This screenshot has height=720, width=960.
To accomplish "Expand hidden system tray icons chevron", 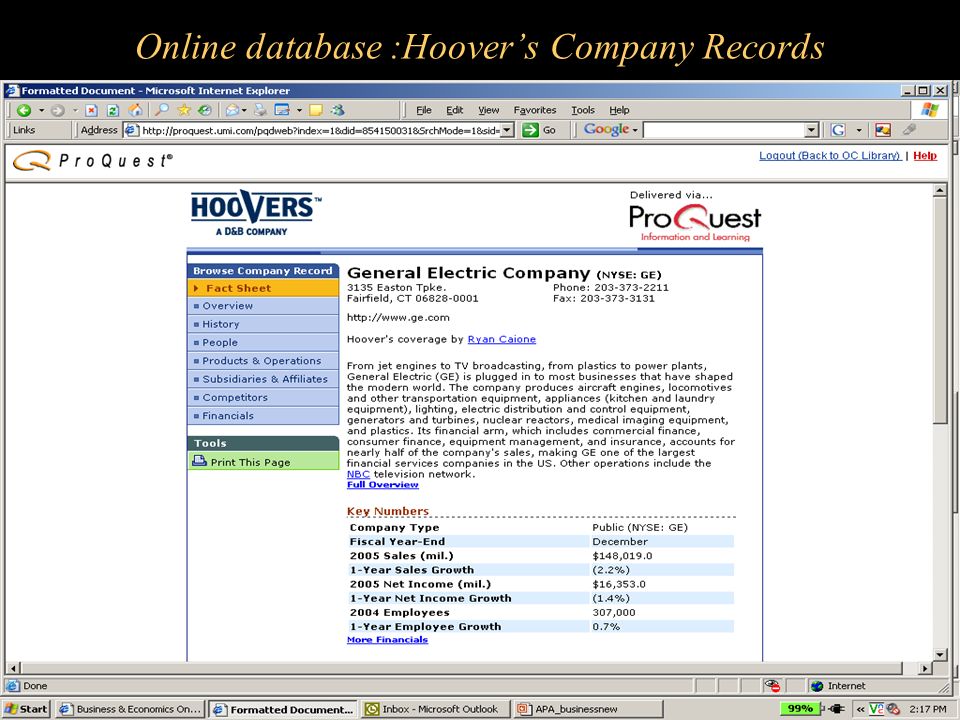I will 861,709.
